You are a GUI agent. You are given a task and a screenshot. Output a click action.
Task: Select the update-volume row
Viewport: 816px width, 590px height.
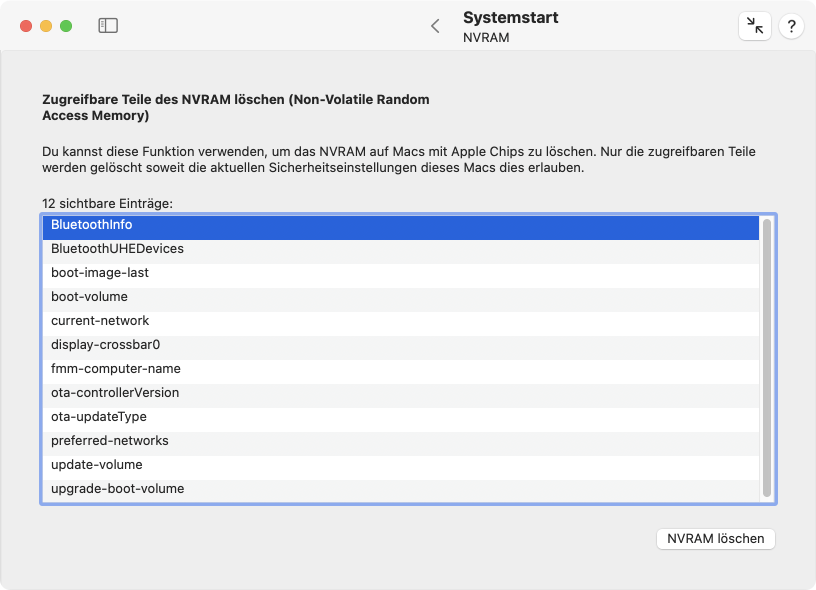(x=401, y=467)
